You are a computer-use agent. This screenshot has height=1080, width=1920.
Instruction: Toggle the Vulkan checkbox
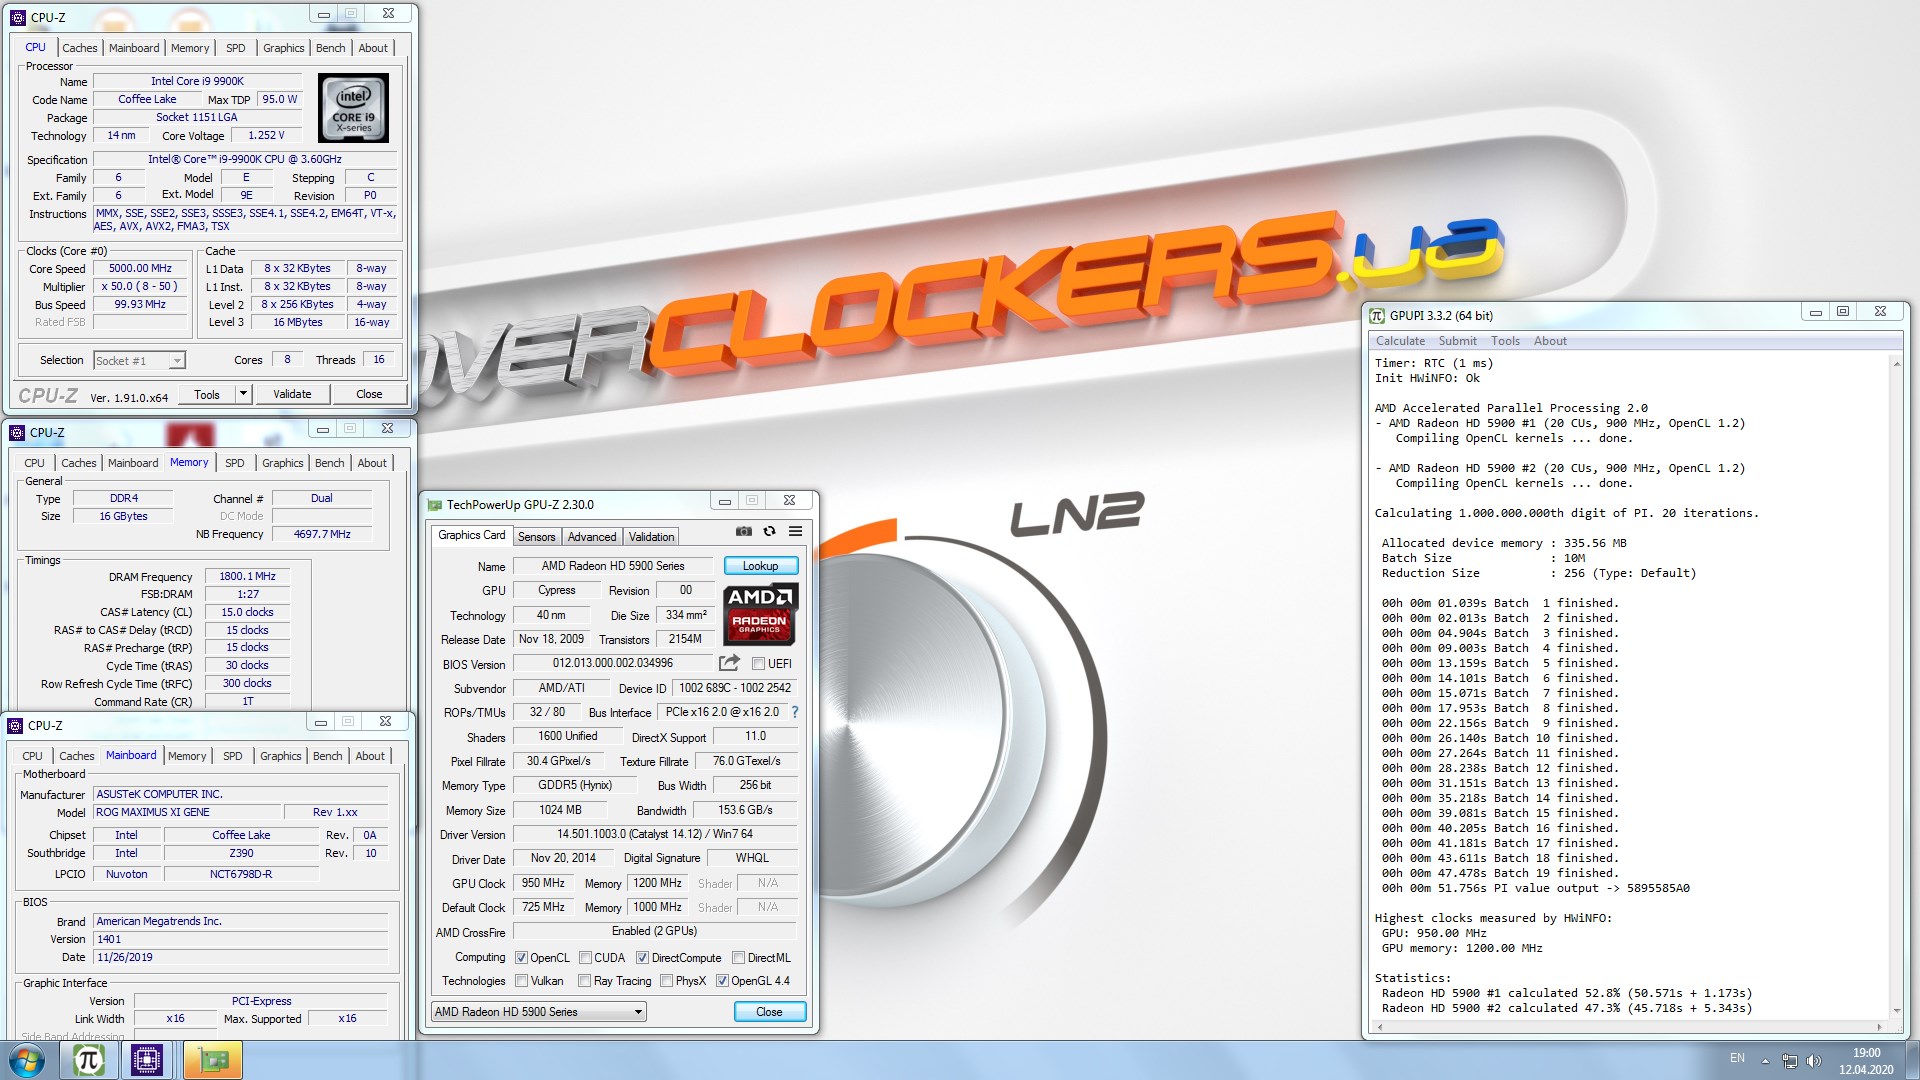[521, 981]
